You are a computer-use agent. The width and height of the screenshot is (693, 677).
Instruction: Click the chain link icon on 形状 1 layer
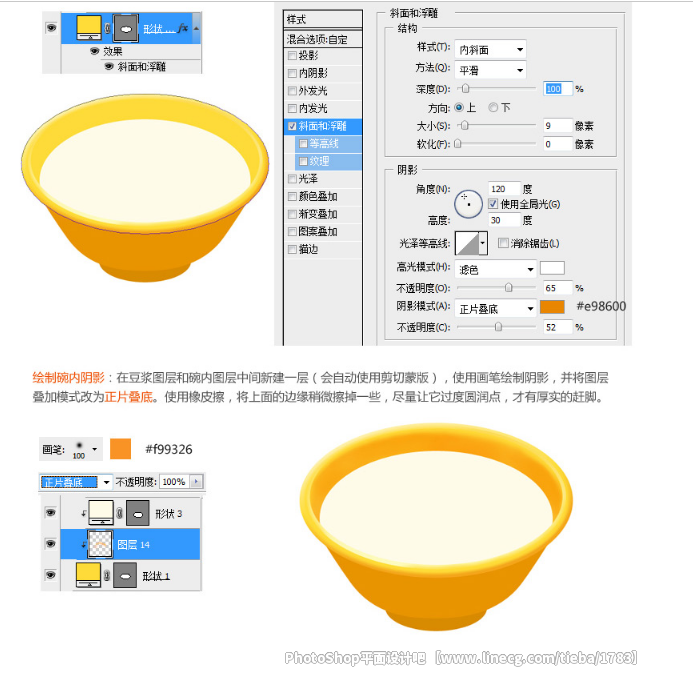107,575
